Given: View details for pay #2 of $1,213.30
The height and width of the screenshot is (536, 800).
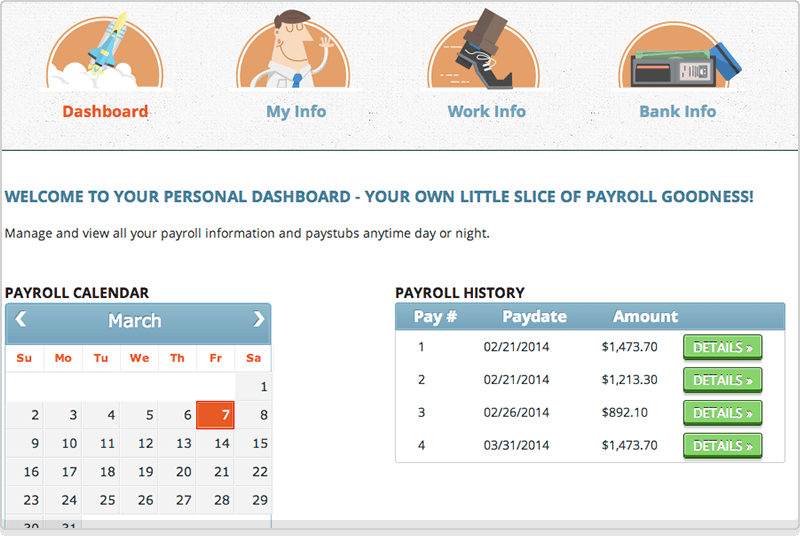Looking at the screenshot, I should [722, 380].
